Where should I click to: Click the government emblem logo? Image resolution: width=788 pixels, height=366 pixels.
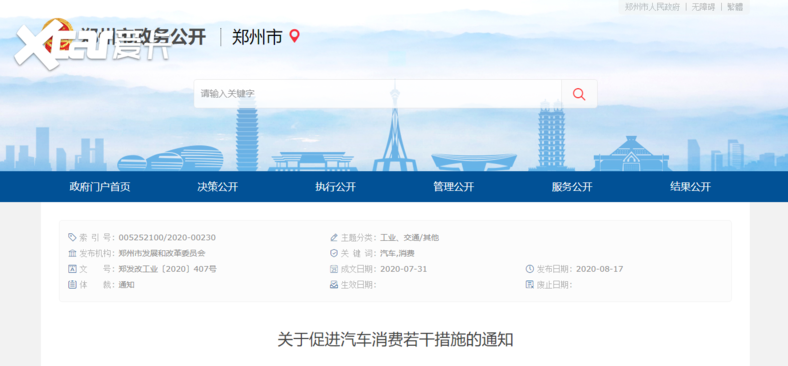(57, 36)
